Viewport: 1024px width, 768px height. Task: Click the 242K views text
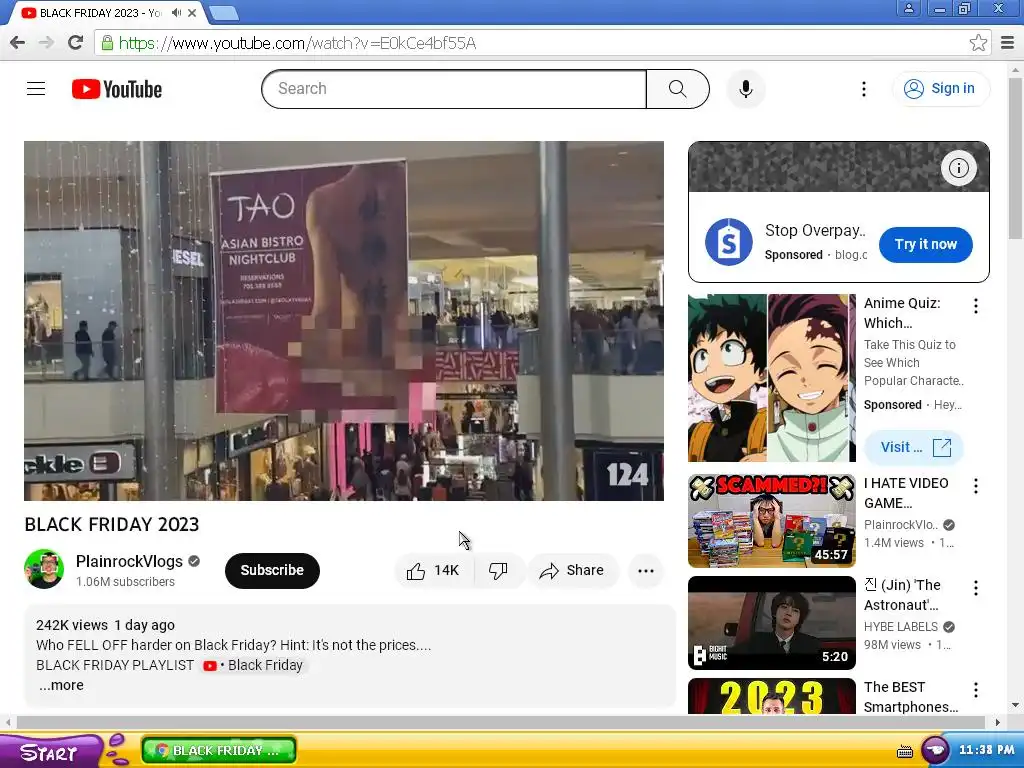[x=72, y=625]
